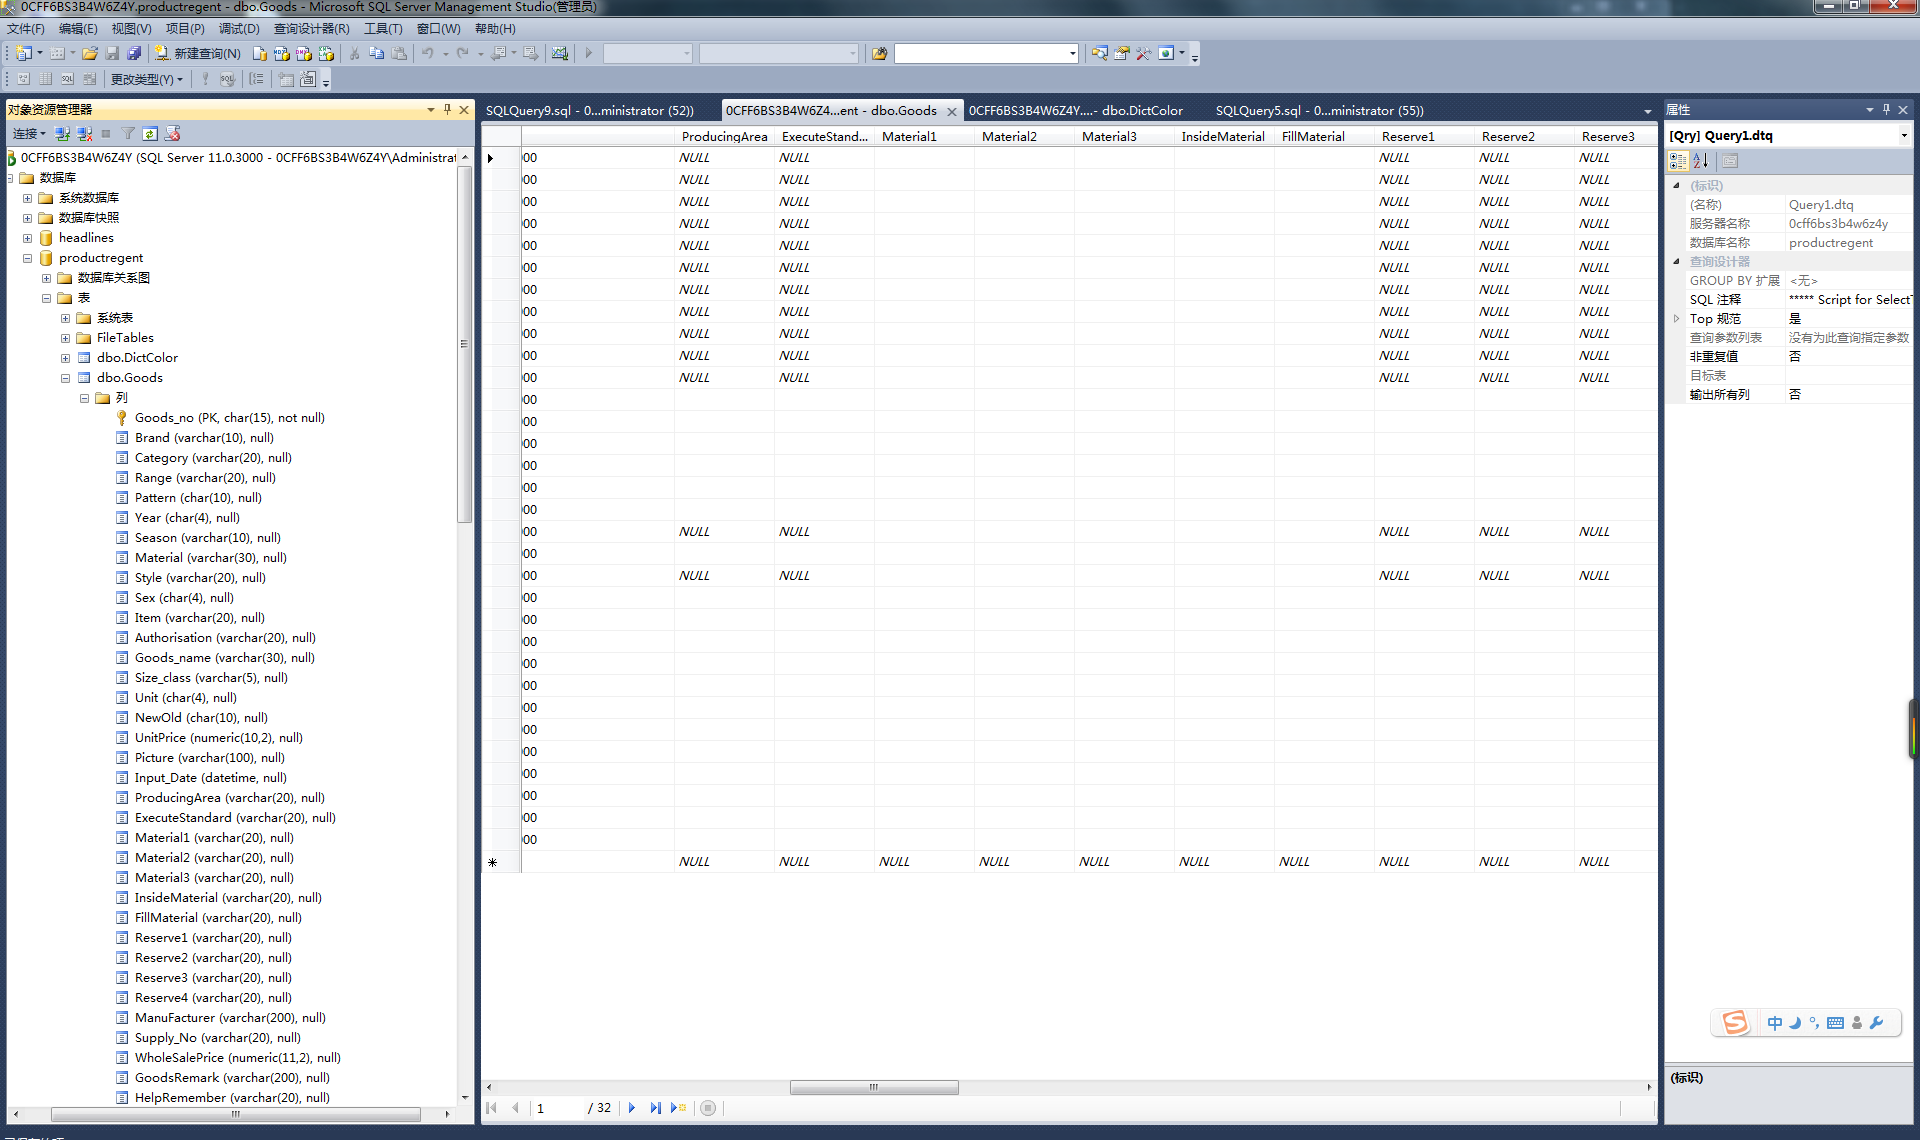Expand the dbo.DictColor table node

tap(66, 358)
